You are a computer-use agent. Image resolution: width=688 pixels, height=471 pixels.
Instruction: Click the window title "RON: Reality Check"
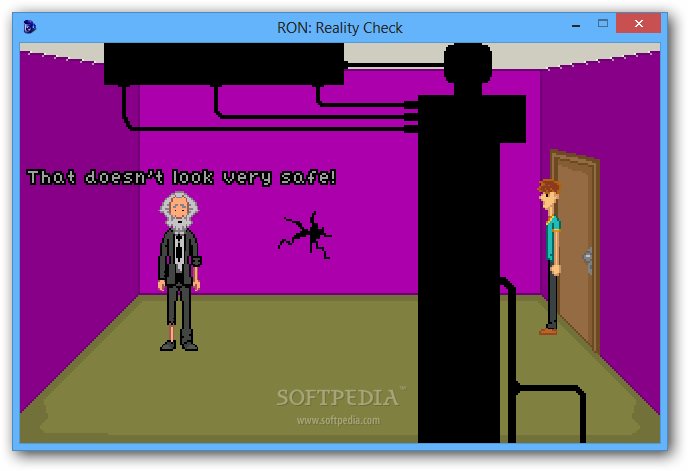340,28
